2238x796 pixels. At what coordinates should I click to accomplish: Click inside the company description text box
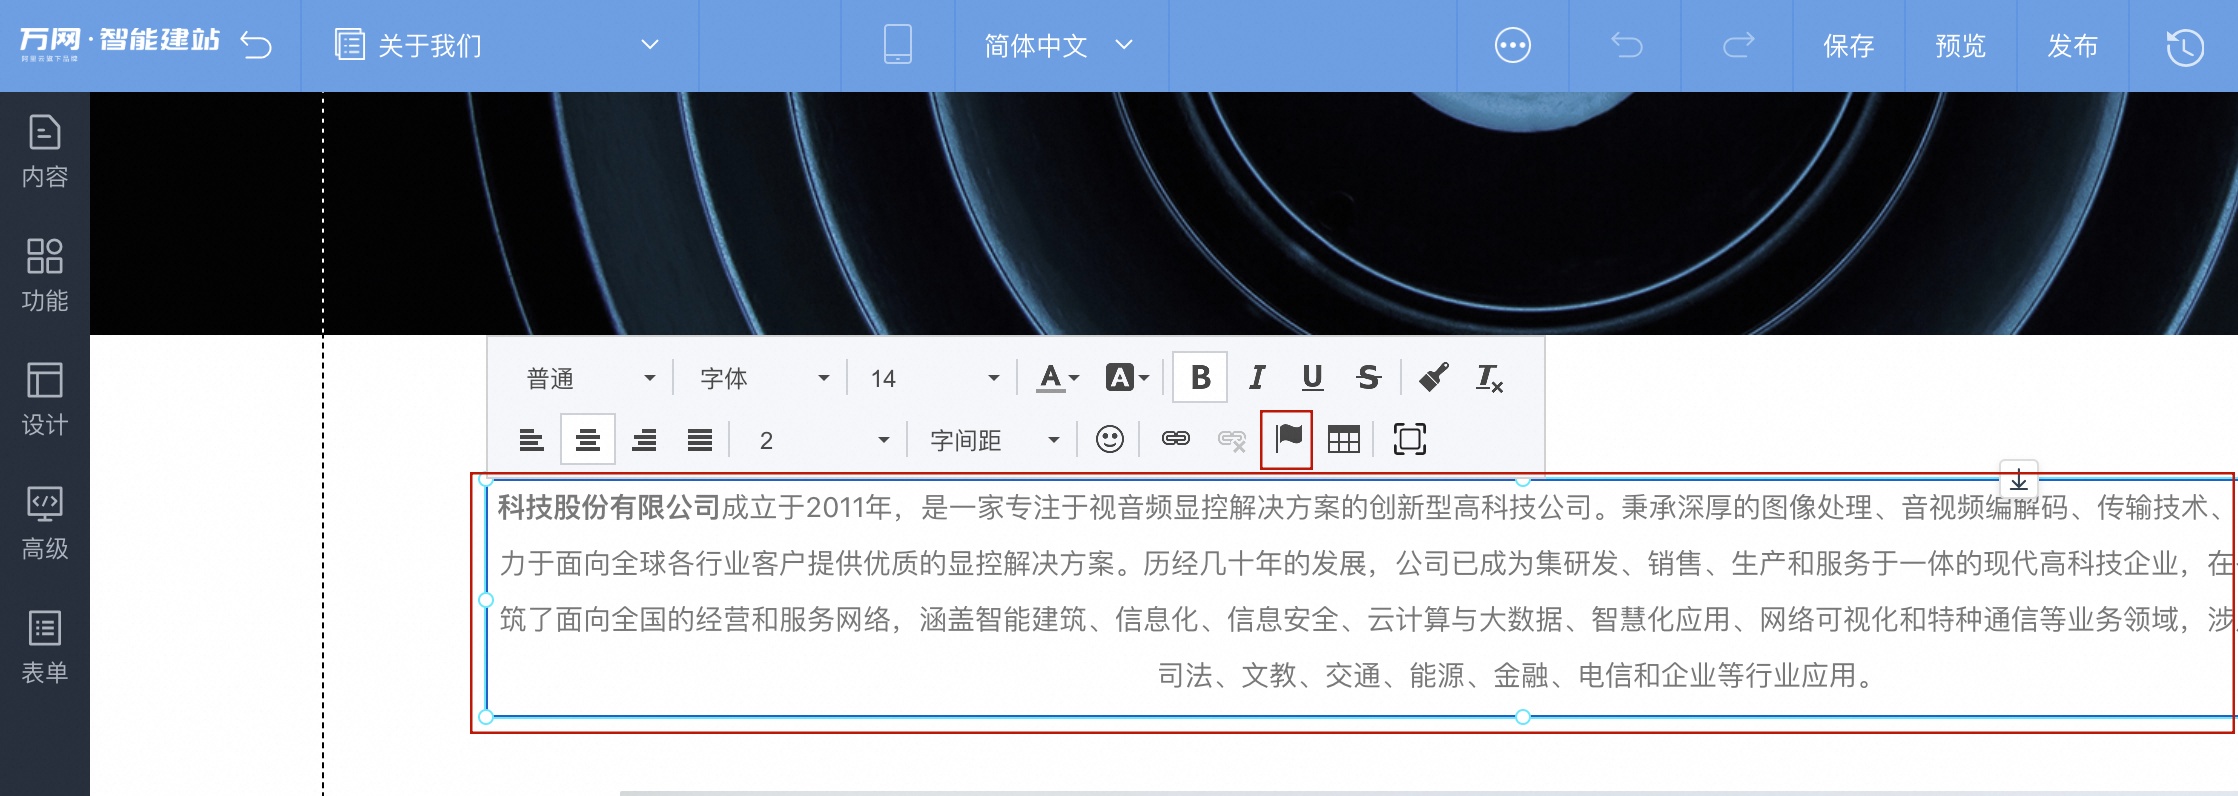tap(1360, 597)
